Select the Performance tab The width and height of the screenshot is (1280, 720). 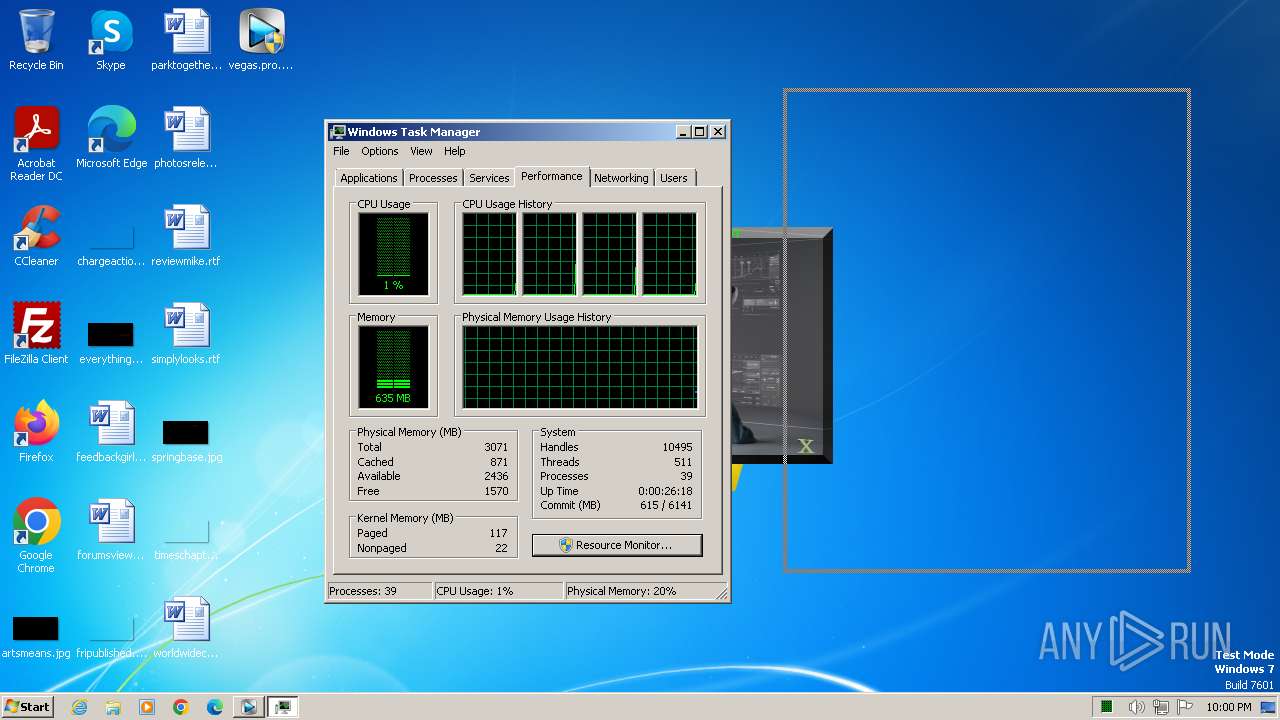[x=552, y=176]
